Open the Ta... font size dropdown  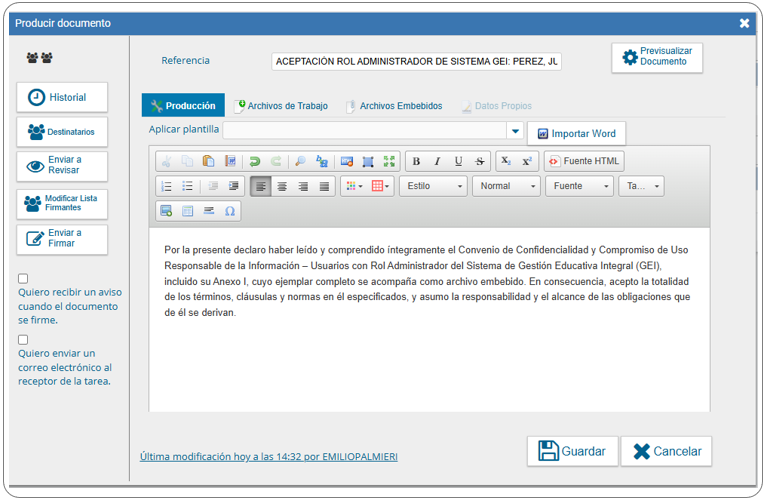(x=641, y=186)
